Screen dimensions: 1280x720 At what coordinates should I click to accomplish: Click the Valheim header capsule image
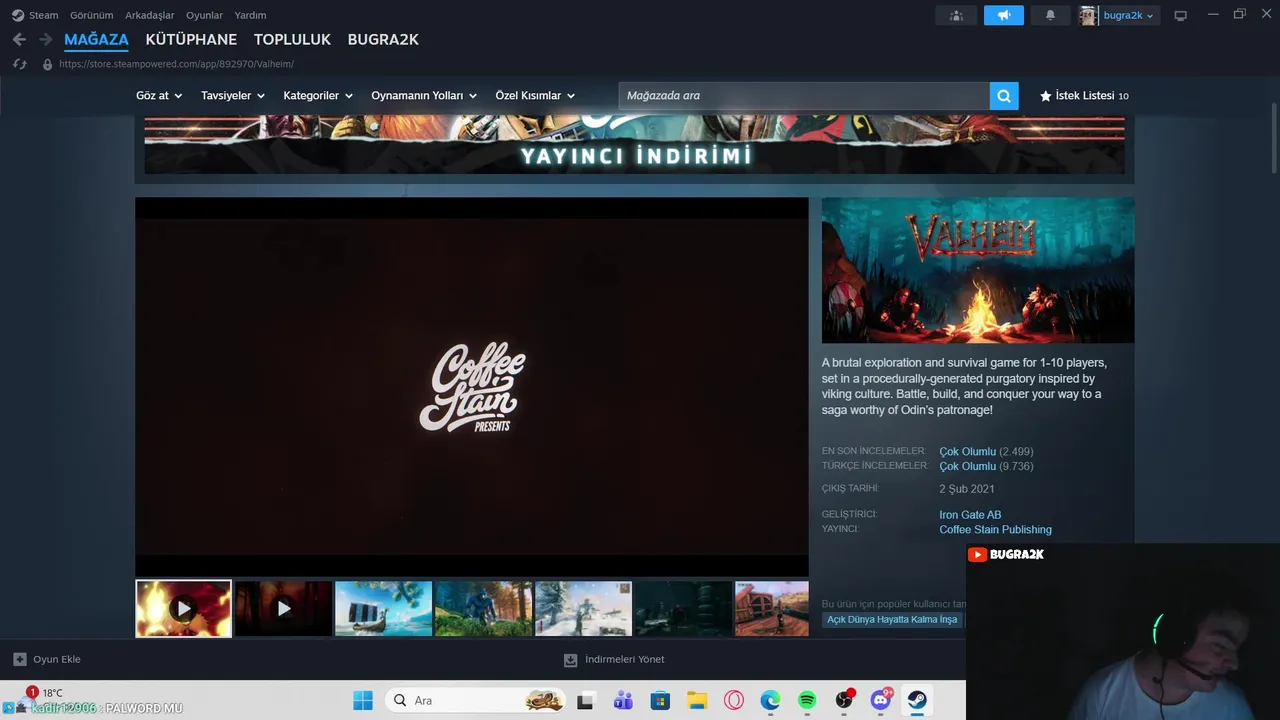click(978, 270)
